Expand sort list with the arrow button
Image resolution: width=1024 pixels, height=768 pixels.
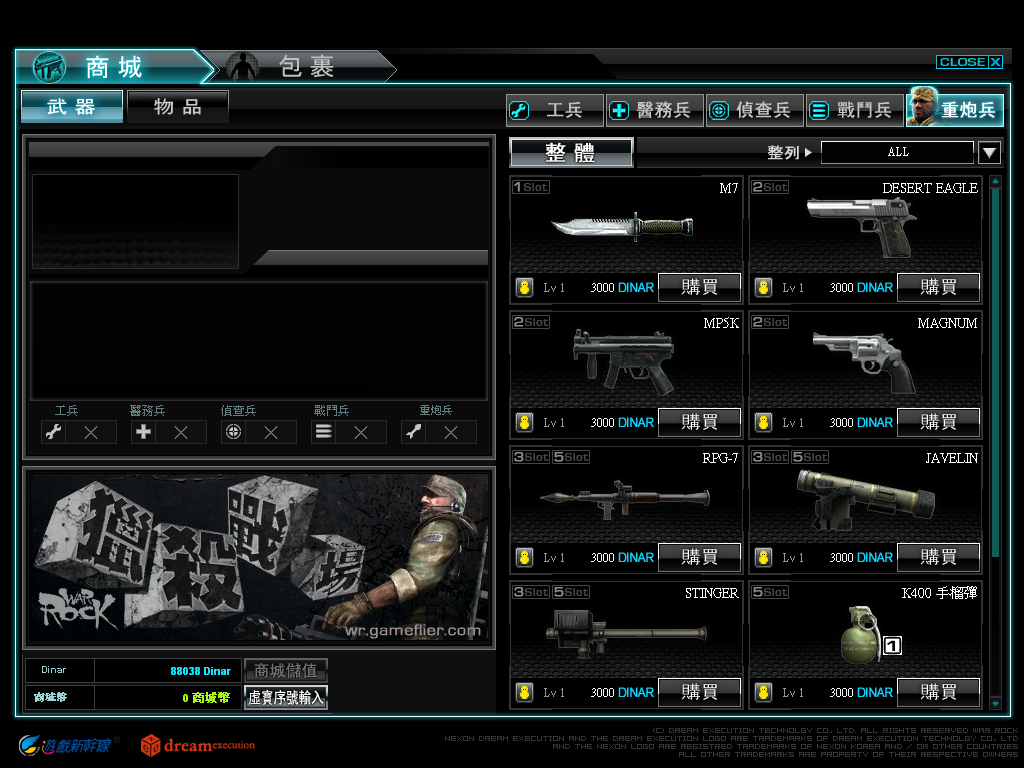coord(989,153)
